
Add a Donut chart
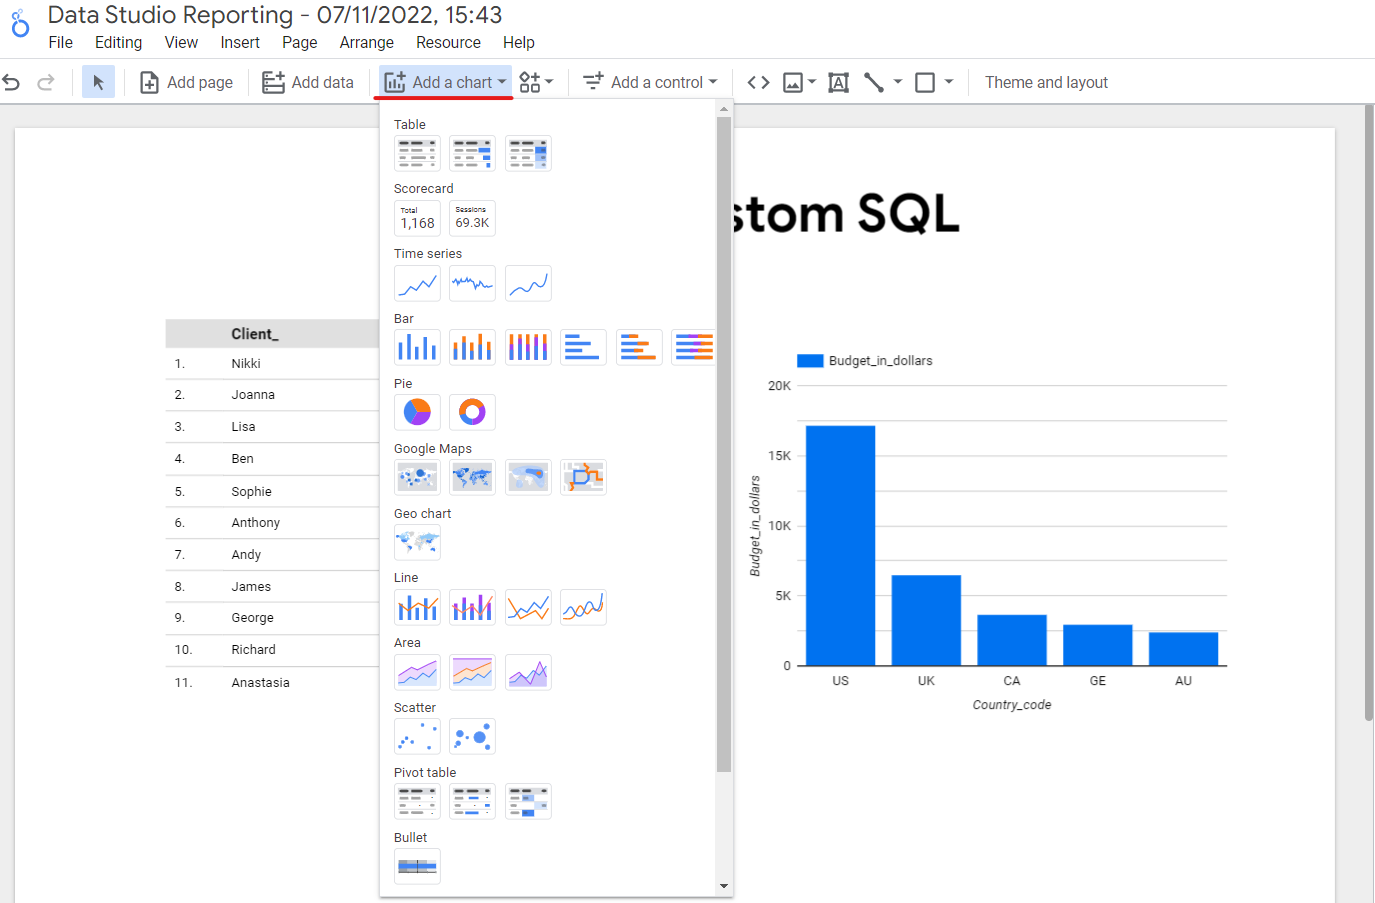coord(472,412)
